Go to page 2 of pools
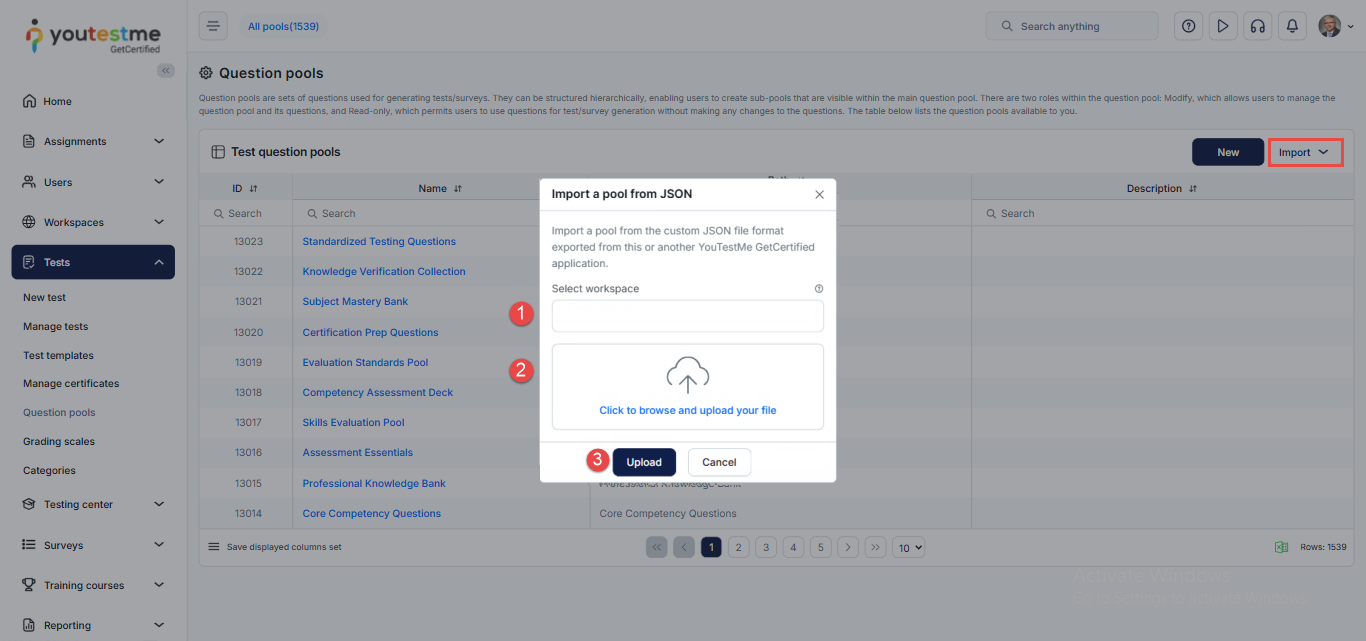The image size is (1366, 641). click(x=738, y=547)
